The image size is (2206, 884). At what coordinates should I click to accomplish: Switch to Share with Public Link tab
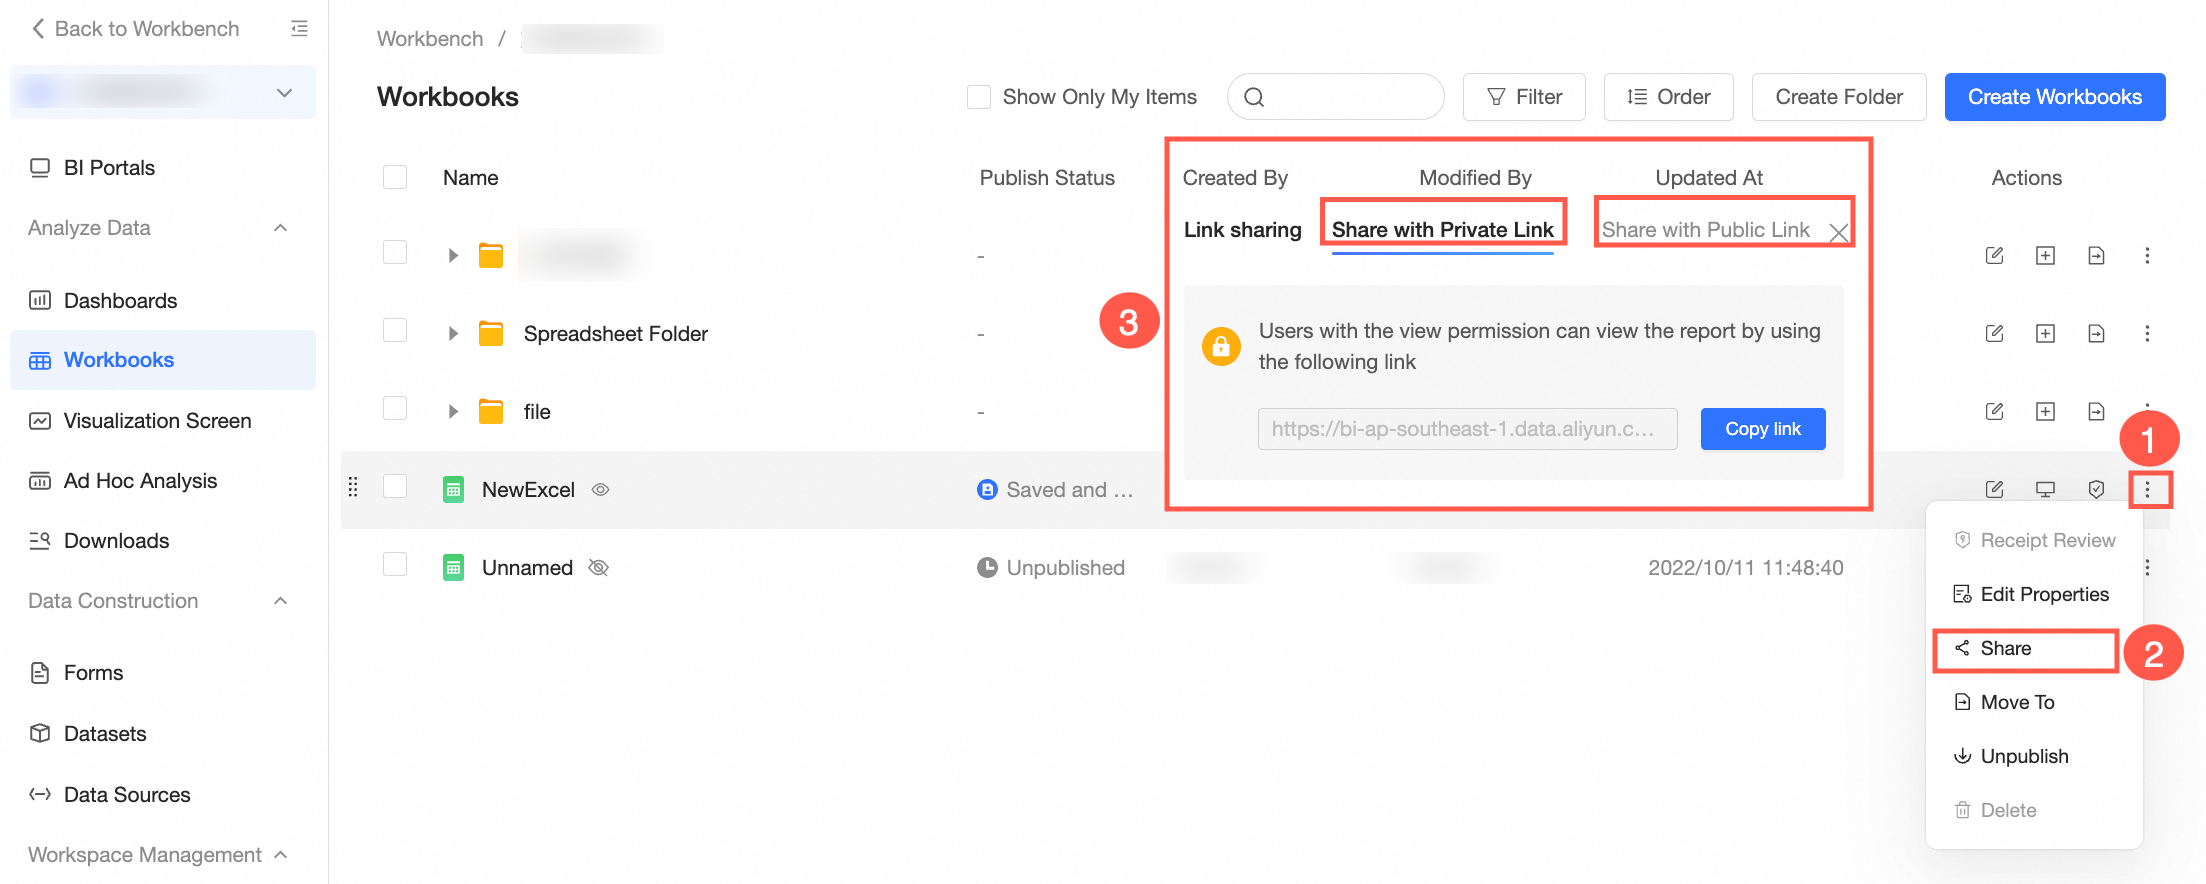click(x=1705, y=230)
